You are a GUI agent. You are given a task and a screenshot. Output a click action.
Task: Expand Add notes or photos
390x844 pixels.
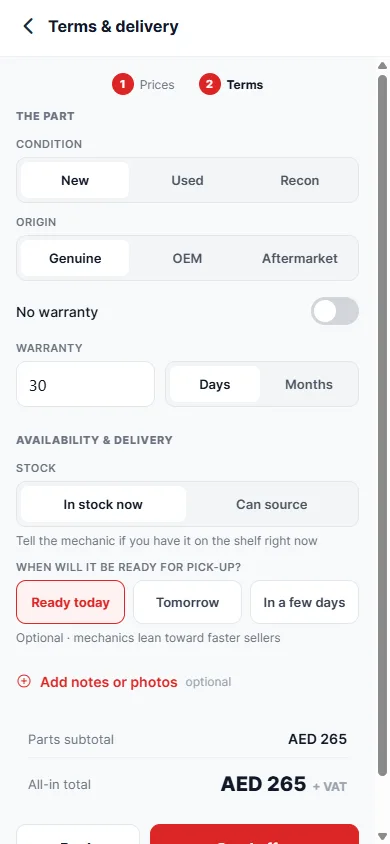(x=109, y=682)
